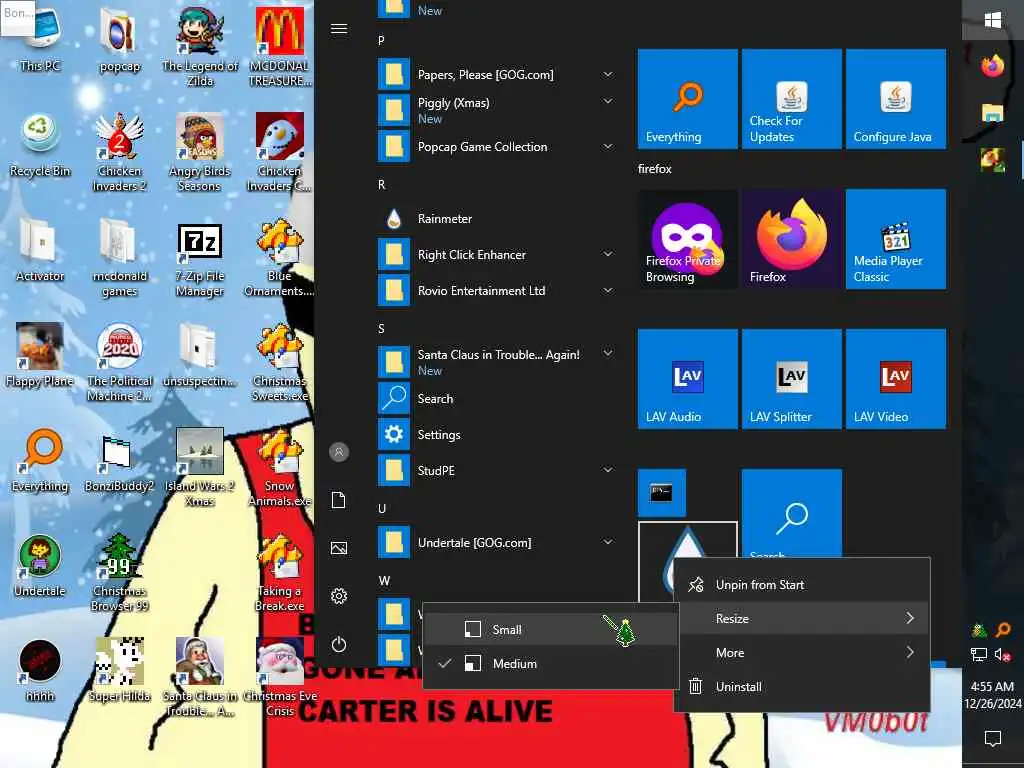Open the LAV Splitter tile
The width and height of the screenshot is (1024, 768).
(x=791, y=379)
